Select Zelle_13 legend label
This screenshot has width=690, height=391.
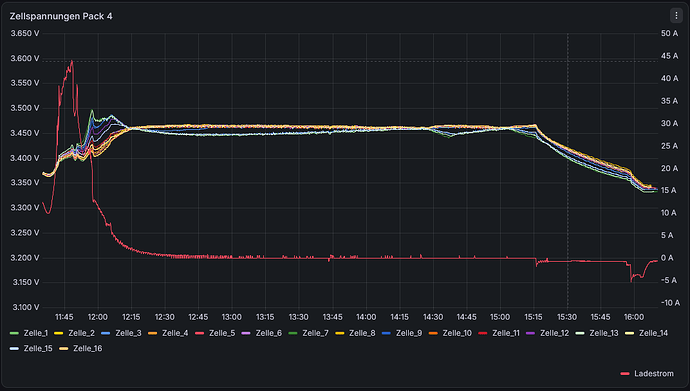(x=604, y=333)
